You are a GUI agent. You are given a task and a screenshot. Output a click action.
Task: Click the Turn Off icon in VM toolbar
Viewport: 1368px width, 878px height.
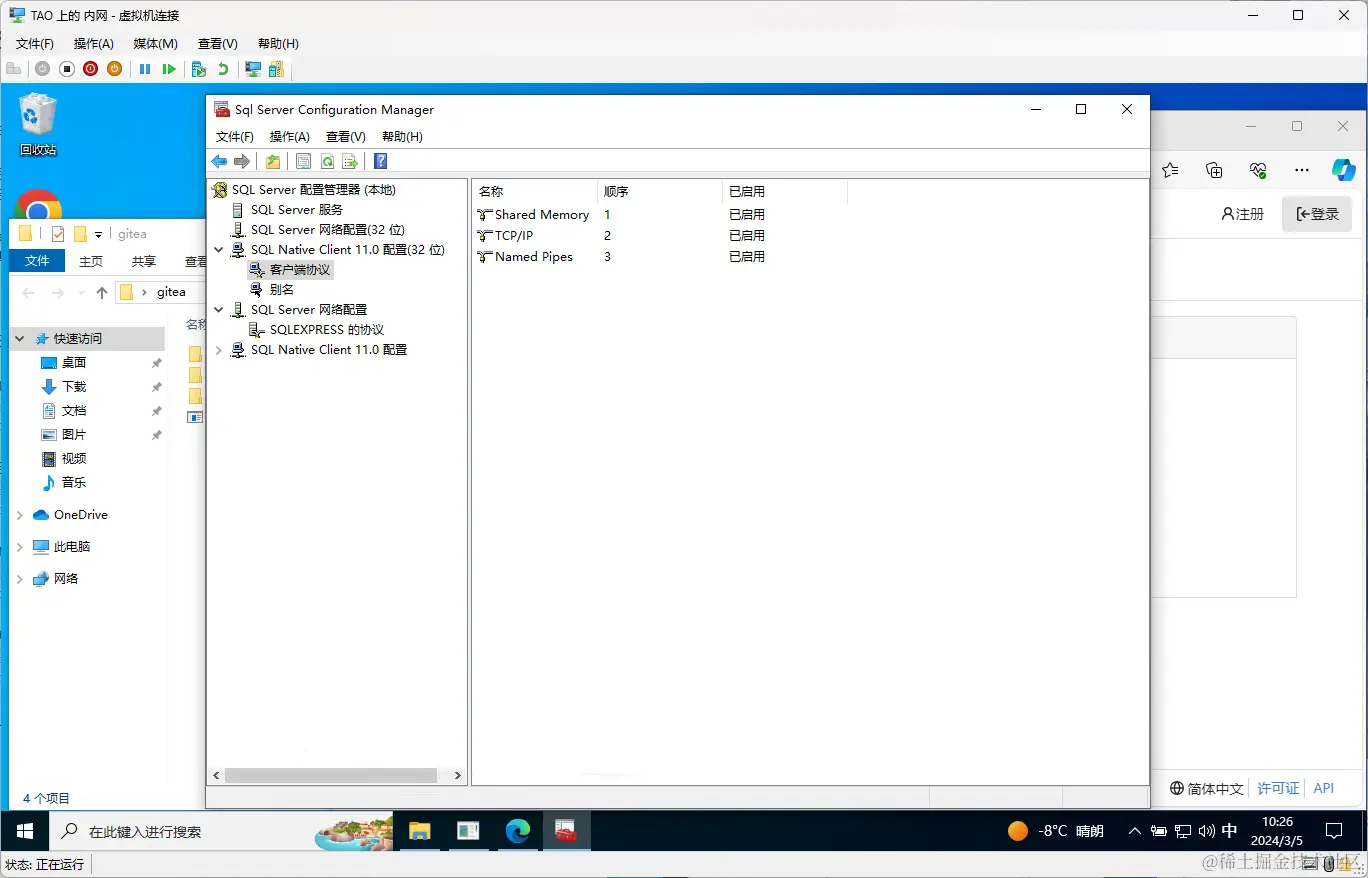(x=67, y=69)
